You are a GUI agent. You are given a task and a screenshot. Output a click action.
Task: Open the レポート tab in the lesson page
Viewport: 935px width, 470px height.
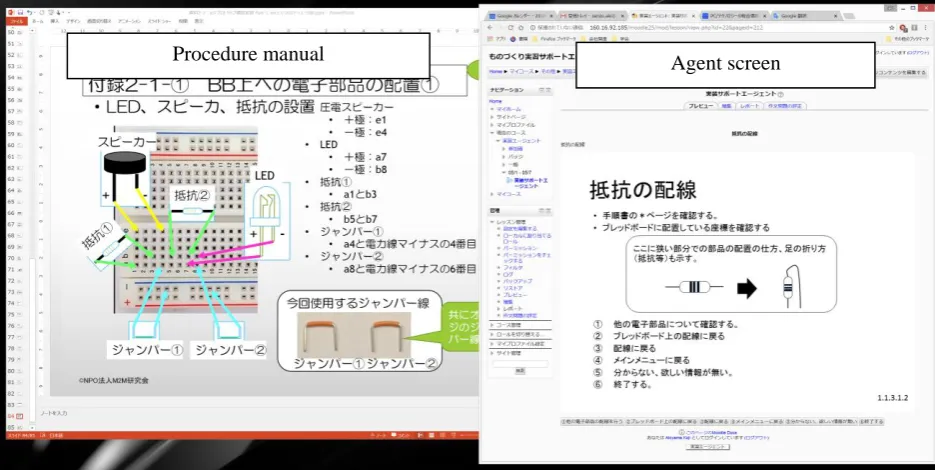tap(750, 106)
